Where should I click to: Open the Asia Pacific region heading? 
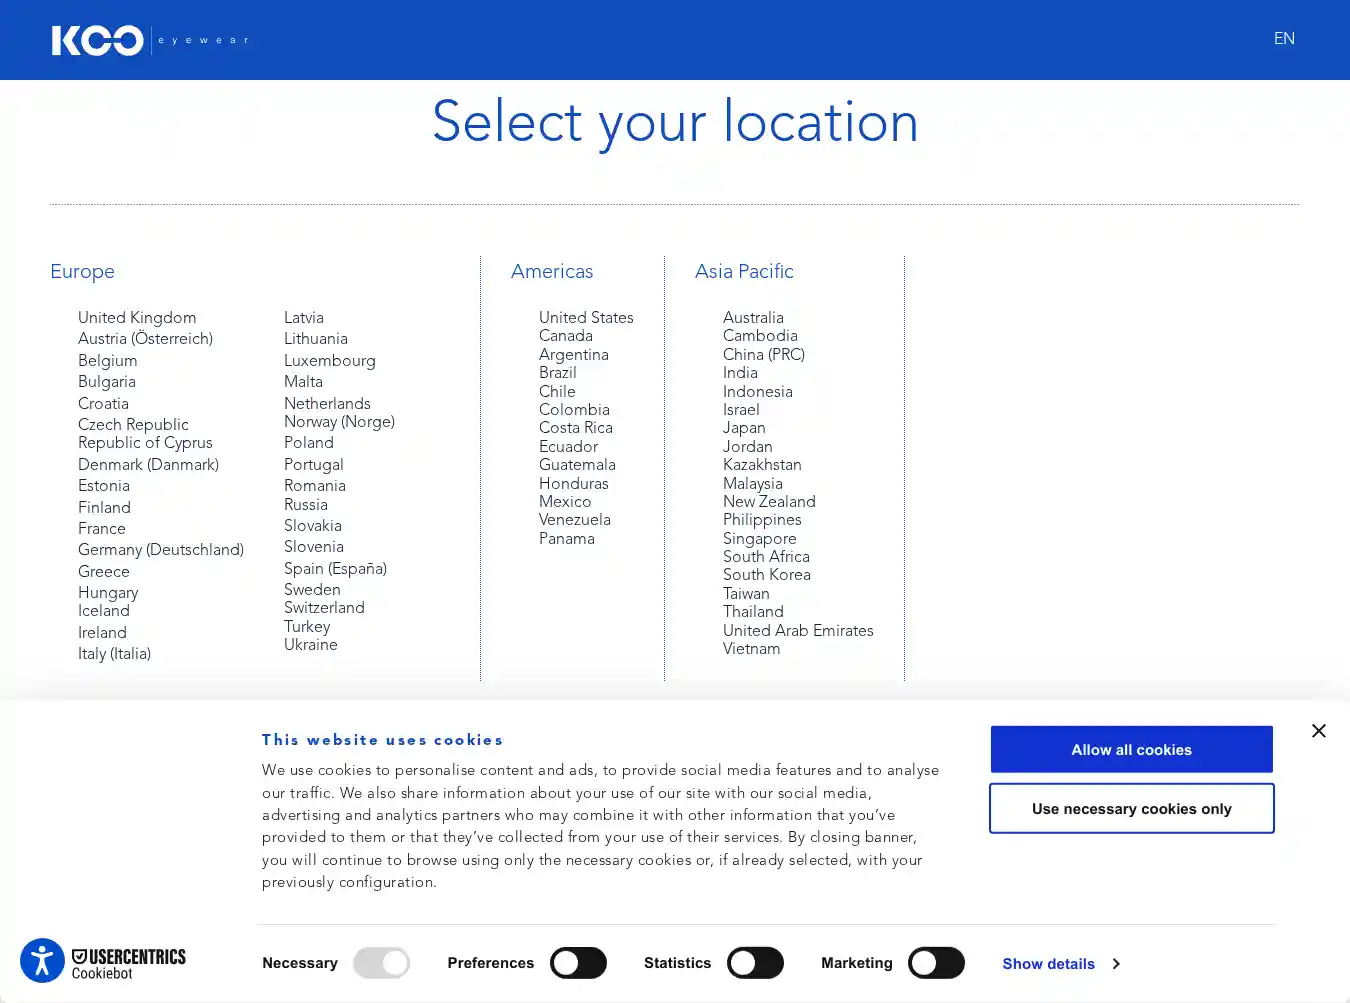744,271
